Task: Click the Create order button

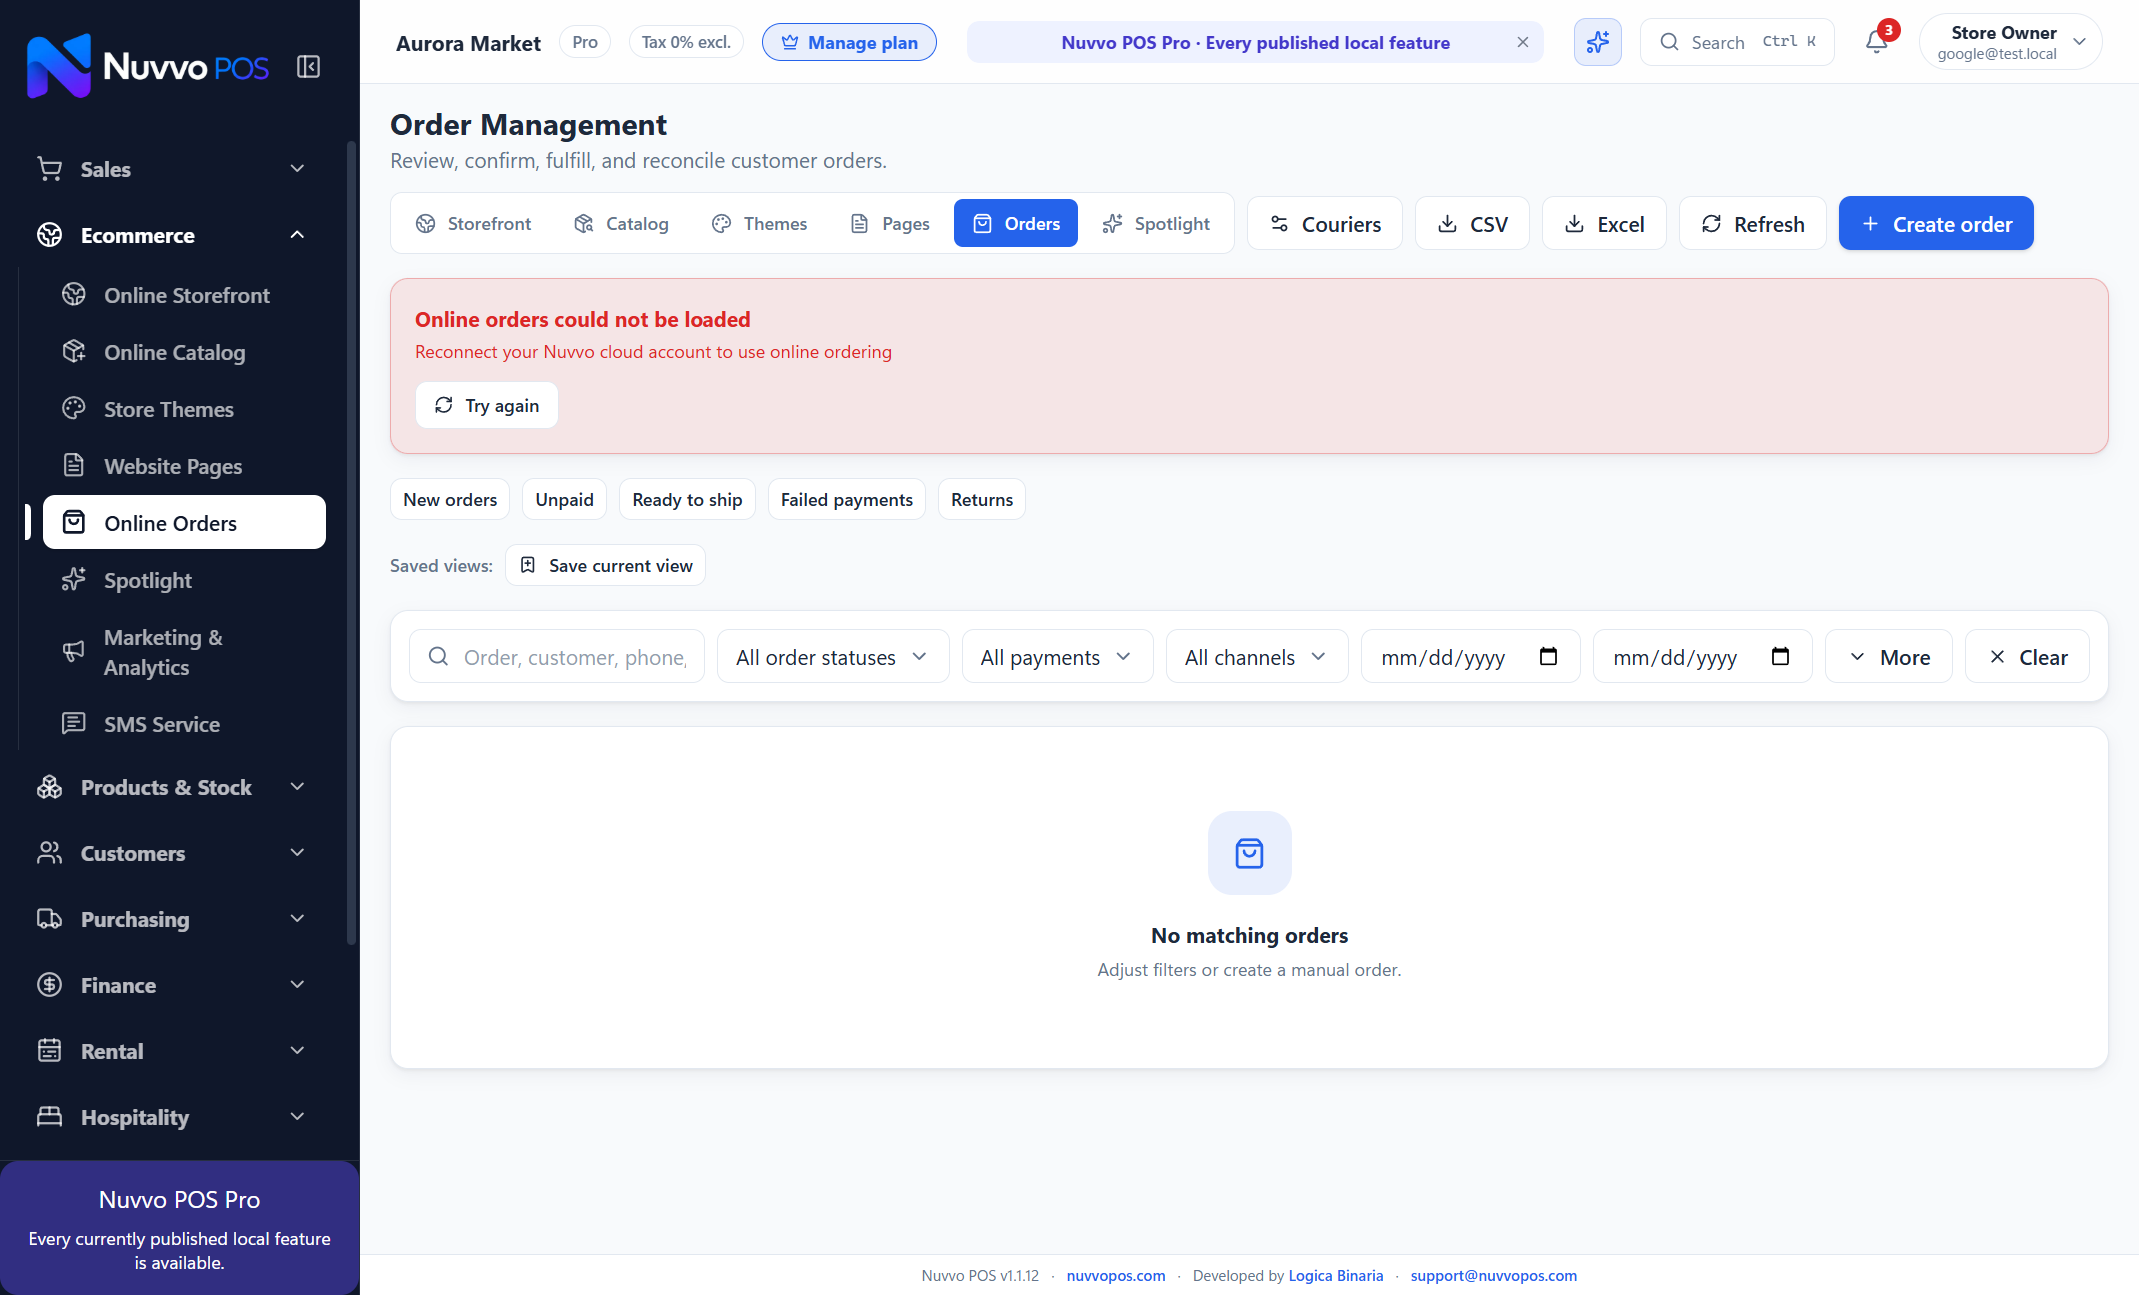Action: point(1935,223)
